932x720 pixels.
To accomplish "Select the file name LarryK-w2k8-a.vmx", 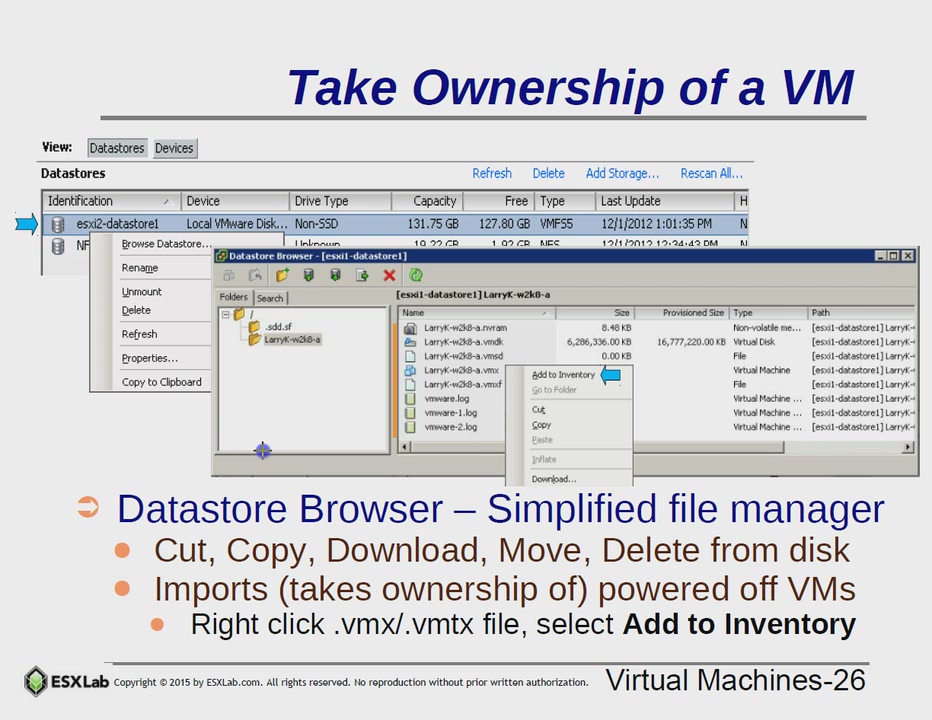I will pos(461,370).
